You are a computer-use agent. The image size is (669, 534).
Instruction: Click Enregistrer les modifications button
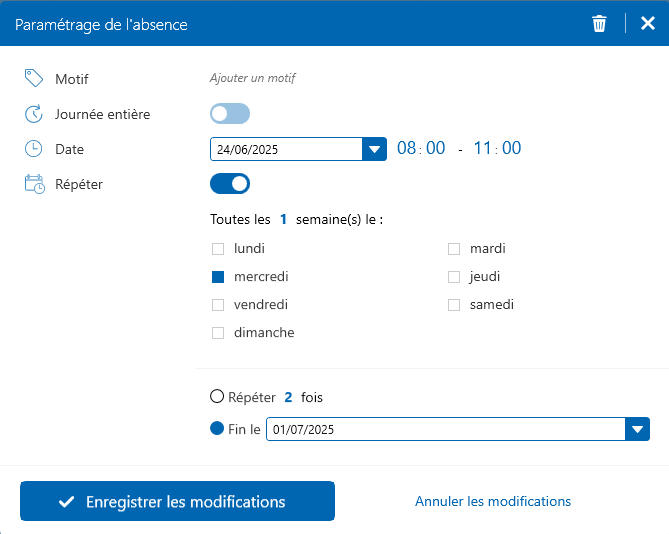coord(177,502)
